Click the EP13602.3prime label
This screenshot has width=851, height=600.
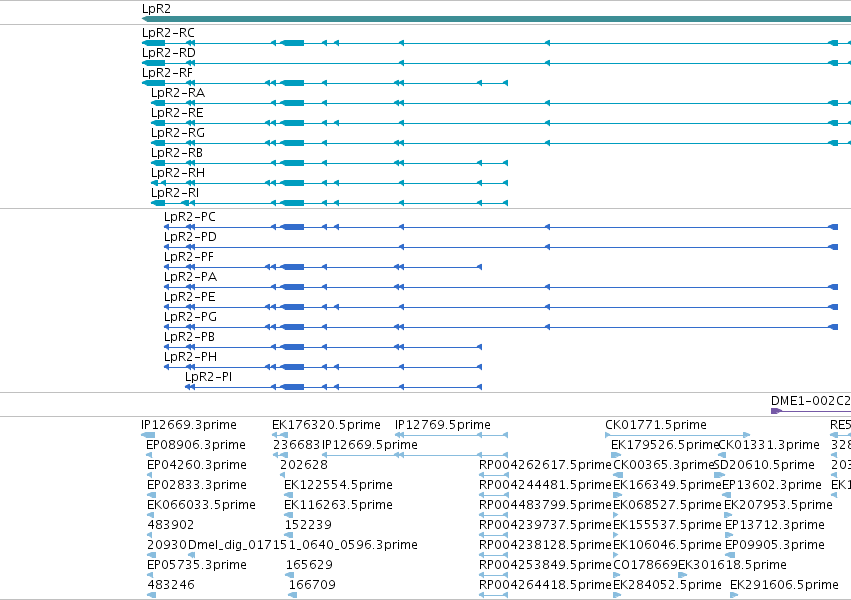[x=772, y=485]
